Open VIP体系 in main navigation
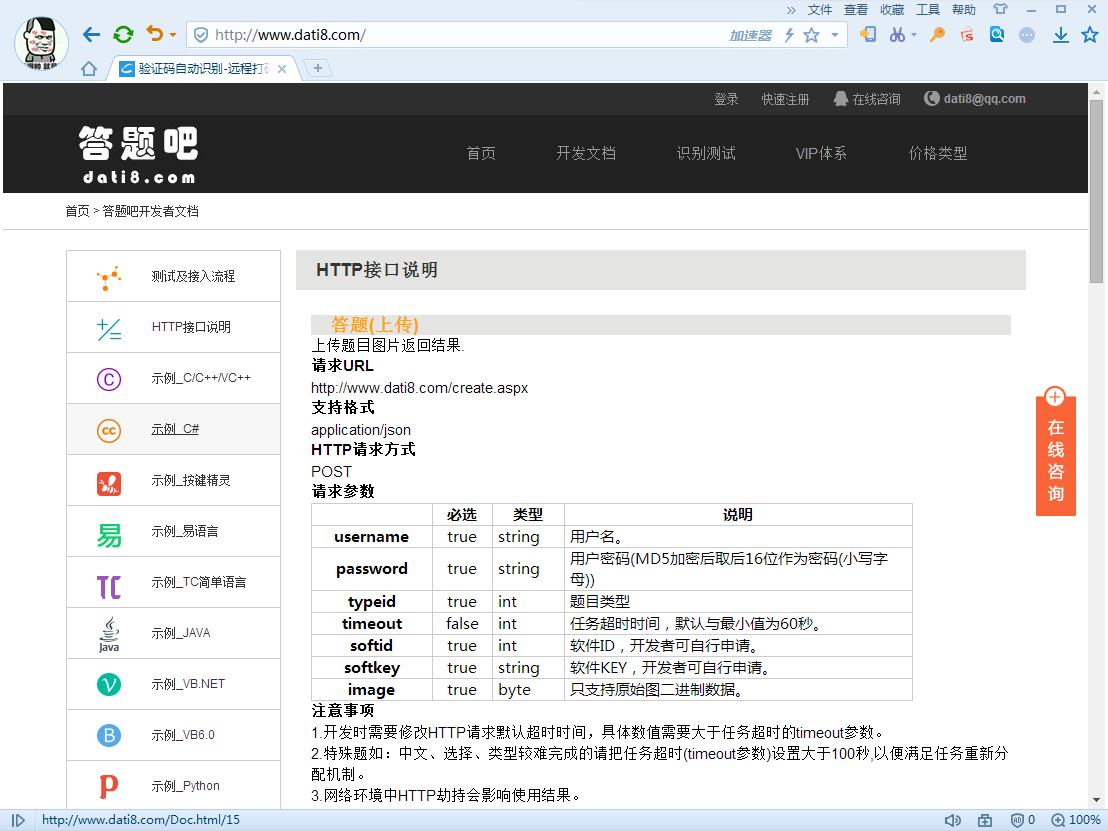Screen dimensions: 1108x831 (821, 153)
